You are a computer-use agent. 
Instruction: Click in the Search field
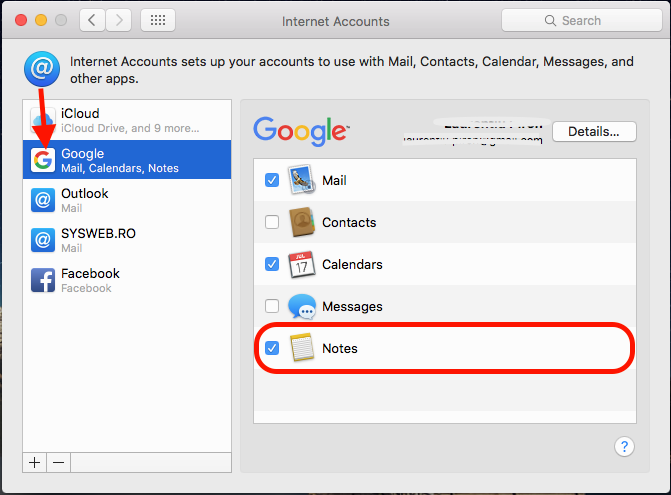pyautogui.click(x=582, y=20)
